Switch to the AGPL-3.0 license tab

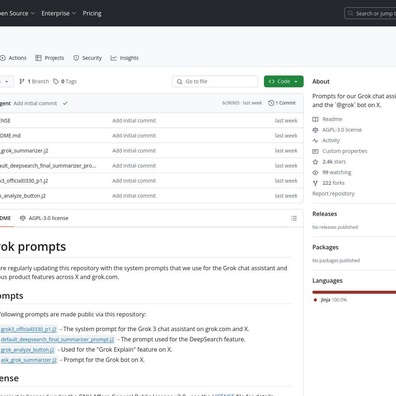(44, 218)
